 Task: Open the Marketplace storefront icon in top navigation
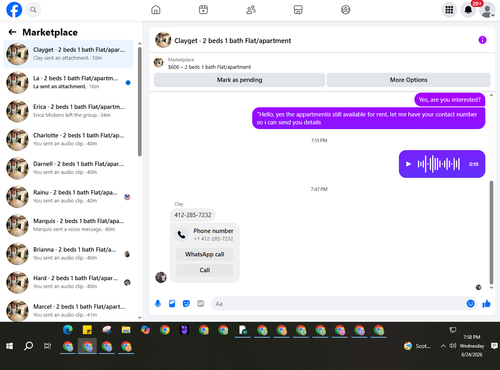point(298,10)
